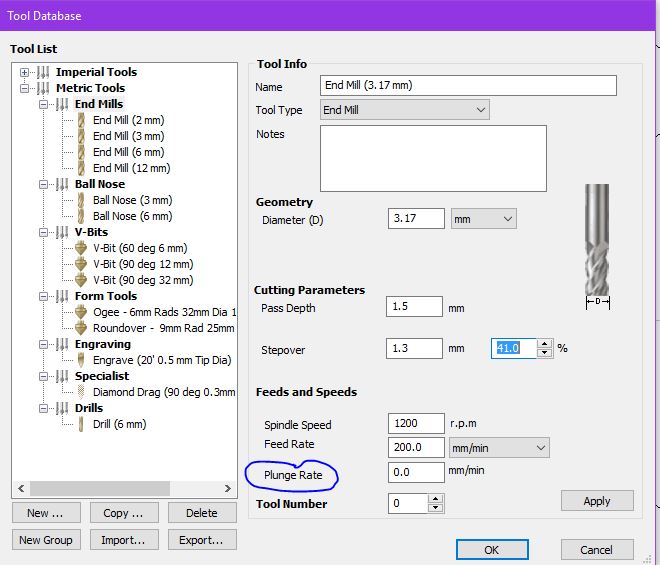The width and height of the screenshot is (660, 565).
Task: Open the Tool Type dropdown
Action: pos(405,110)
